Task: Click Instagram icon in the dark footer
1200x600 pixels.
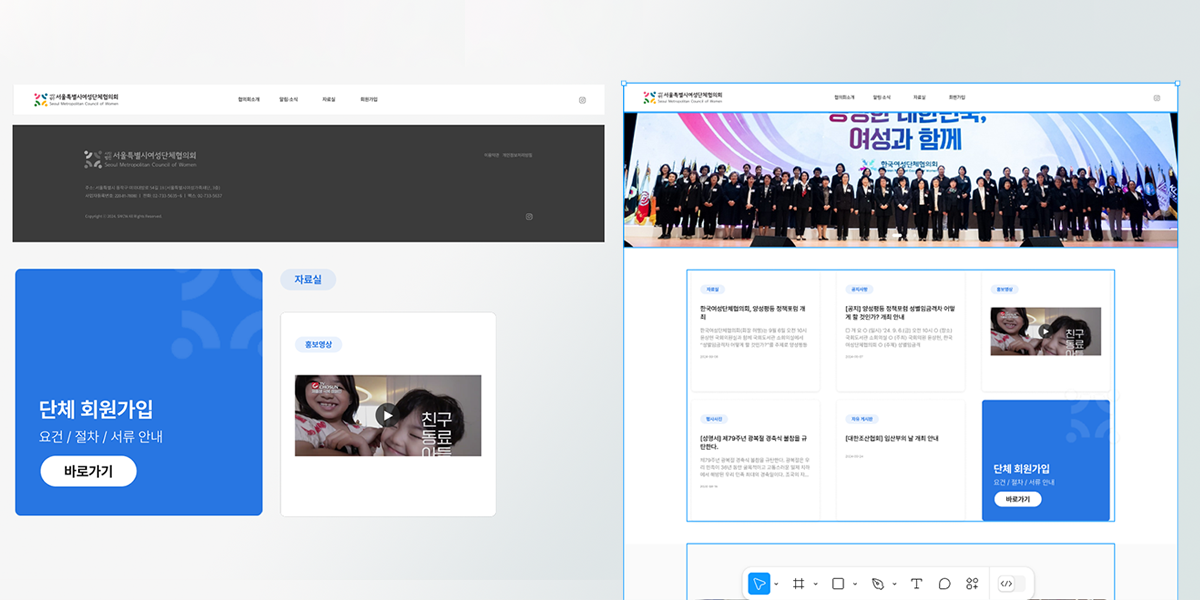Action: 529,217
